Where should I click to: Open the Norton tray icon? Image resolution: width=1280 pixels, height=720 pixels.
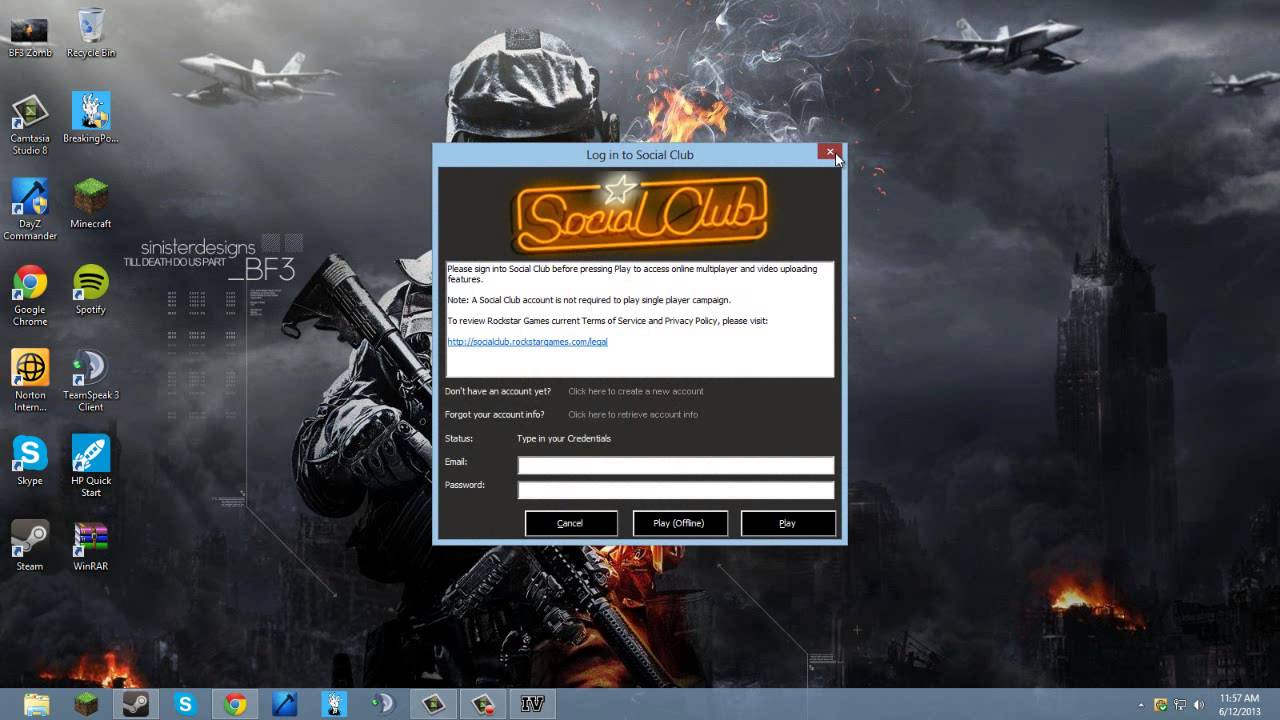[1161, 705]
